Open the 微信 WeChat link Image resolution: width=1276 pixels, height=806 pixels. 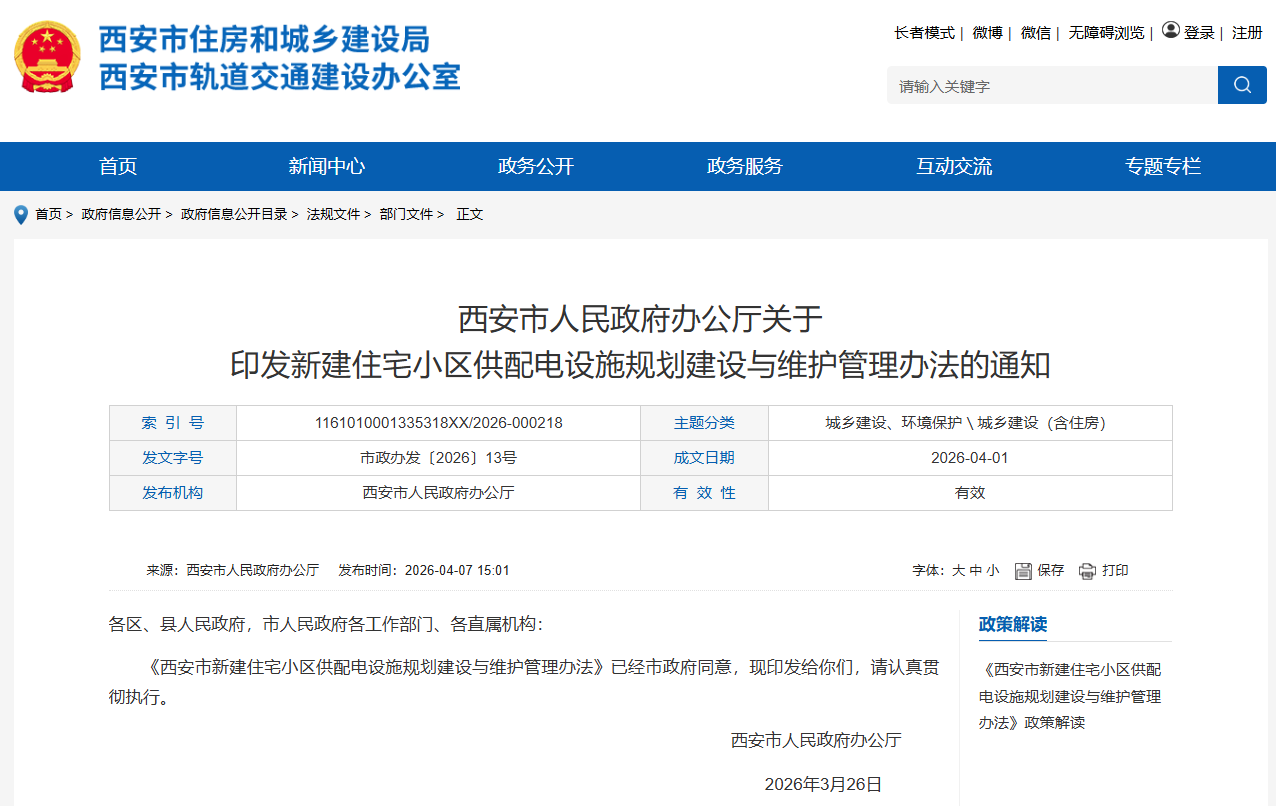(1036, 32)
